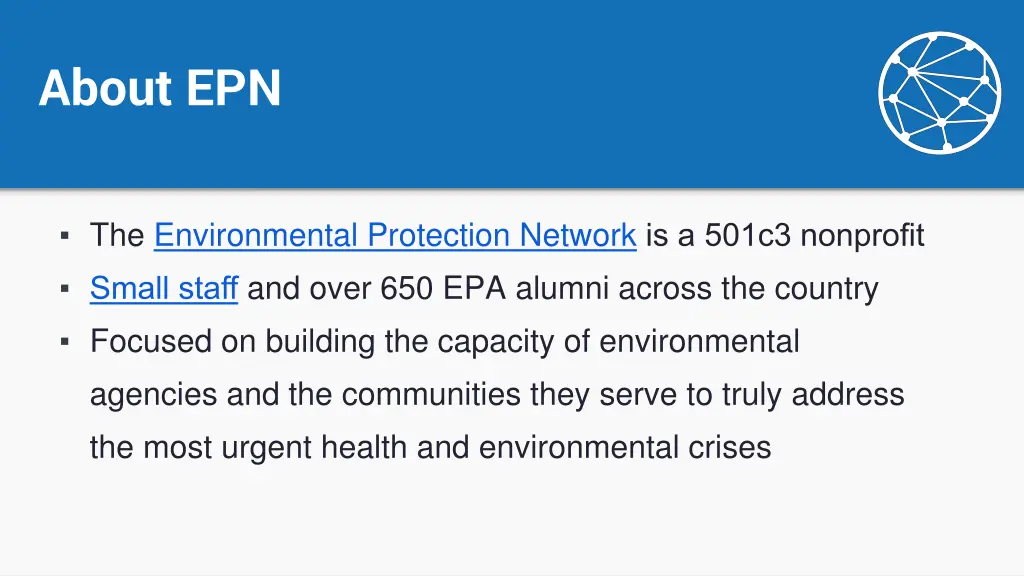Click the word 'Network' in the first link
1024x576 pixels.
[578, 235]
